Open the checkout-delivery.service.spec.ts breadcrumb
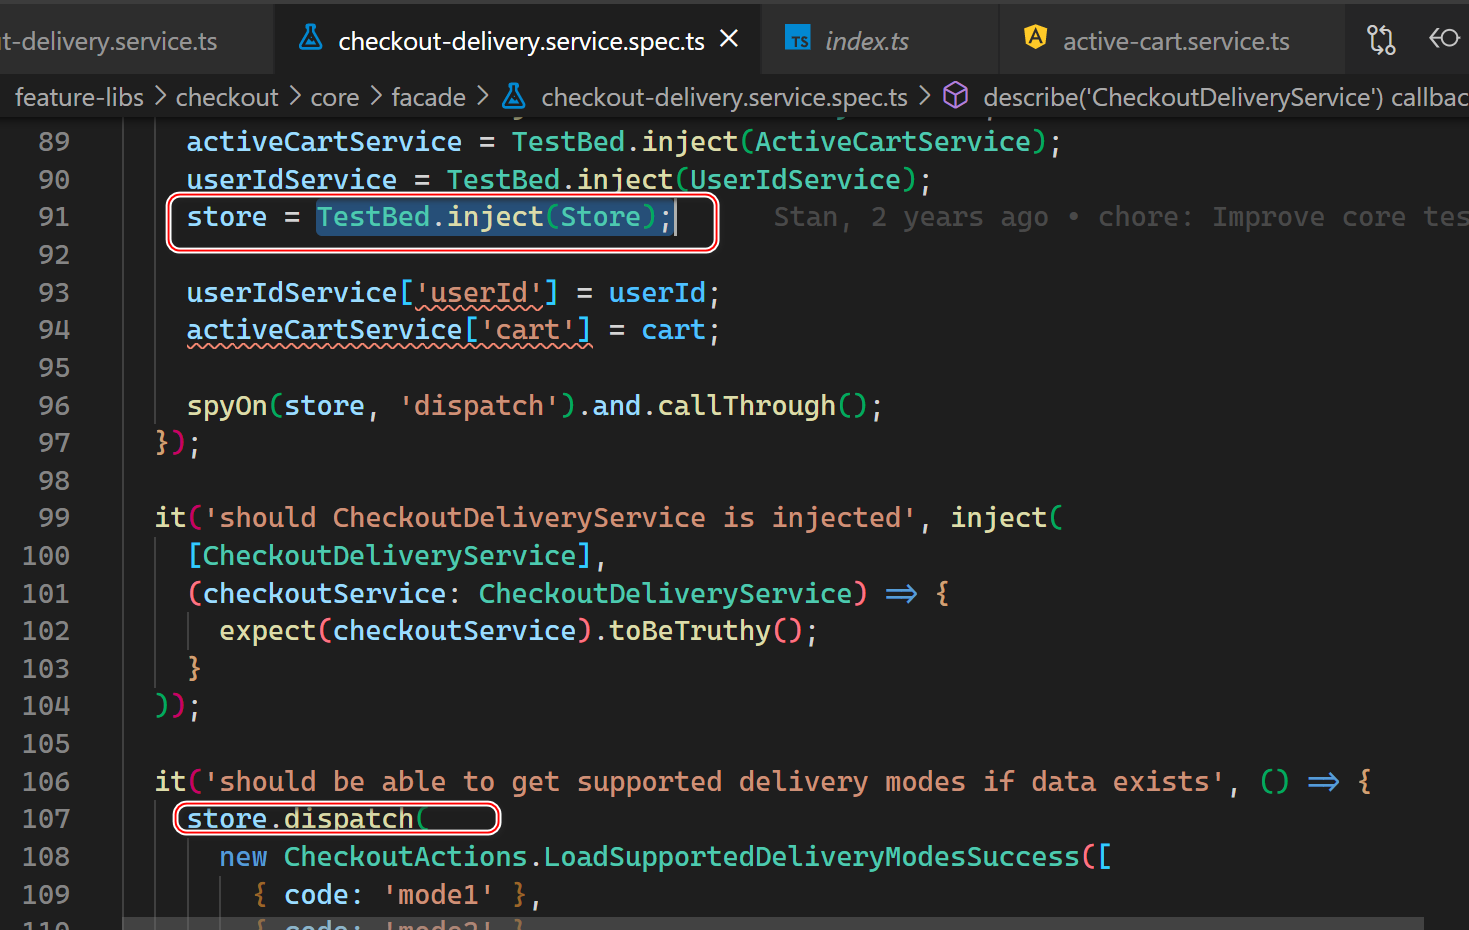Screen dimensions: 1469x930 [x=724, y=97]
